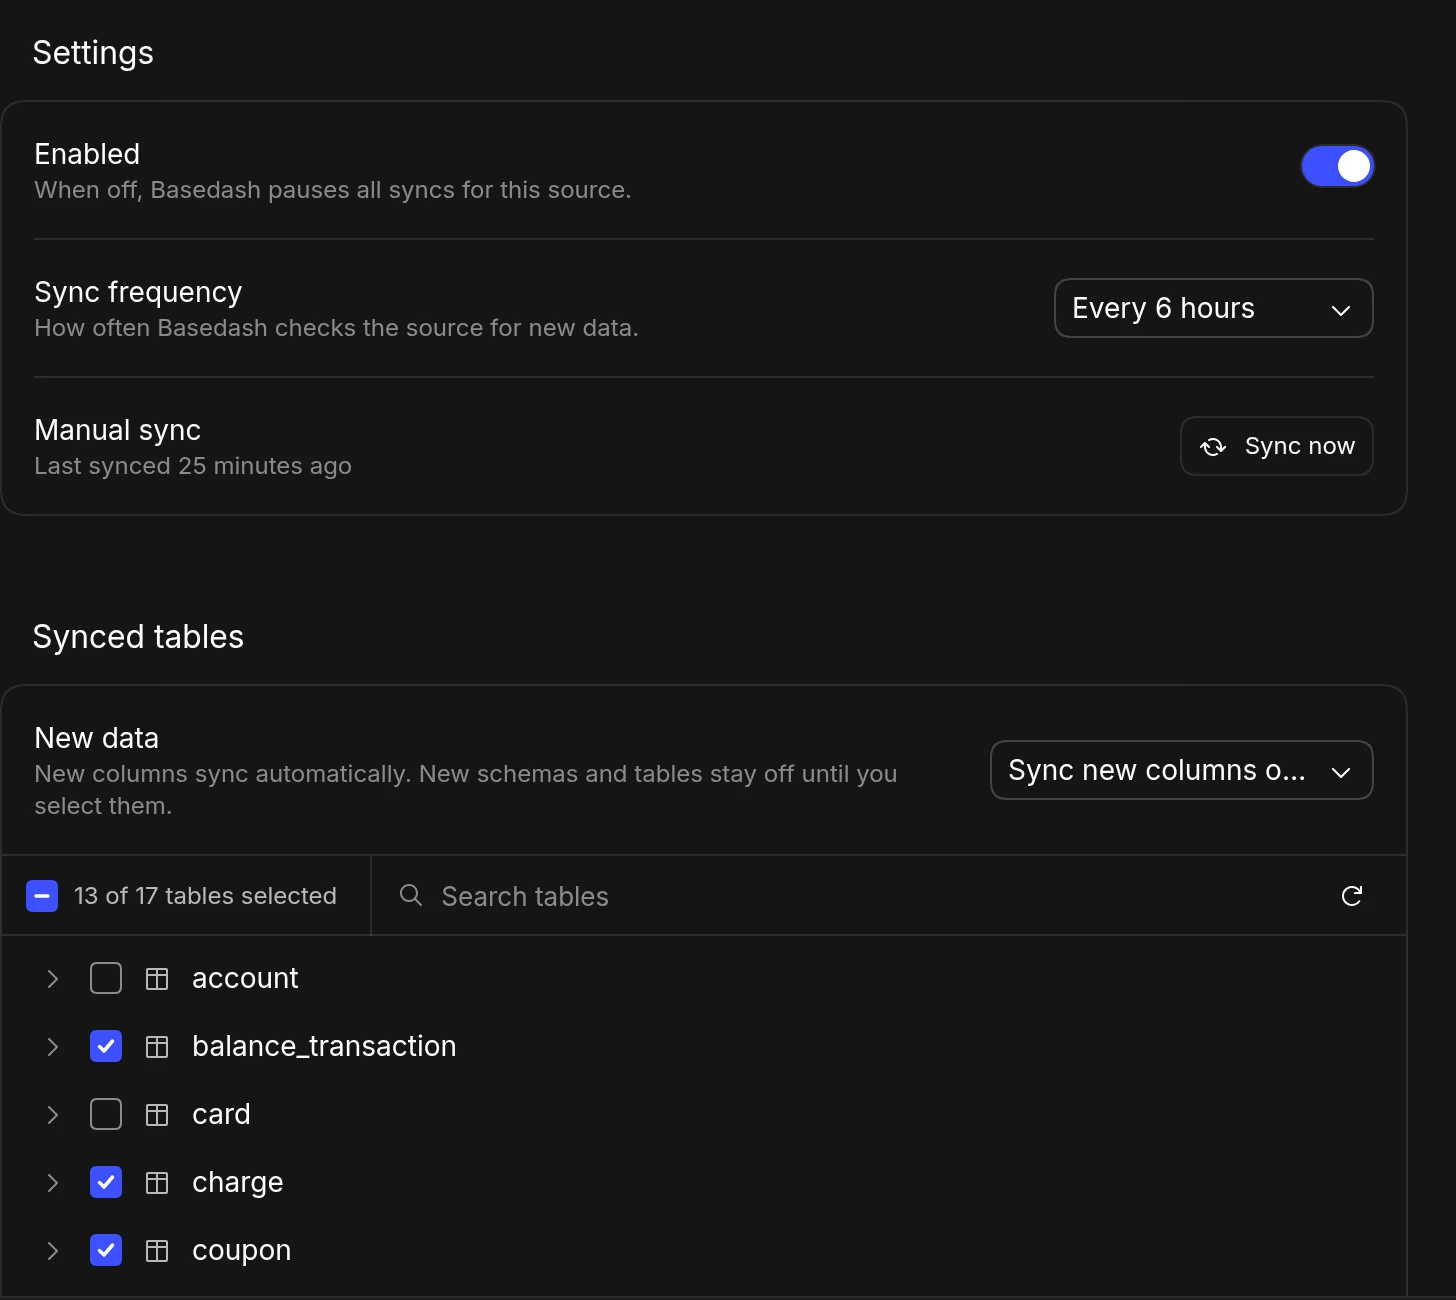Select the card table name
This screenshot has width=1456, height=1300.
(221, 1114)
